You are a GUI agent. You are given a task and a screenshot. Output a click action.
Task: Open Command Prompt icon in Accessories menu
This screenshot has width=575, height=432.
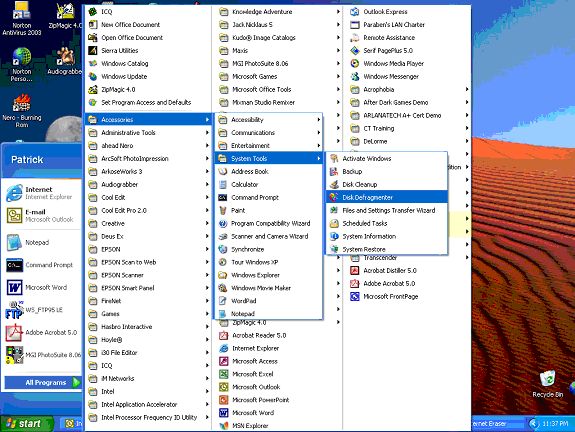tap(223, 197)
